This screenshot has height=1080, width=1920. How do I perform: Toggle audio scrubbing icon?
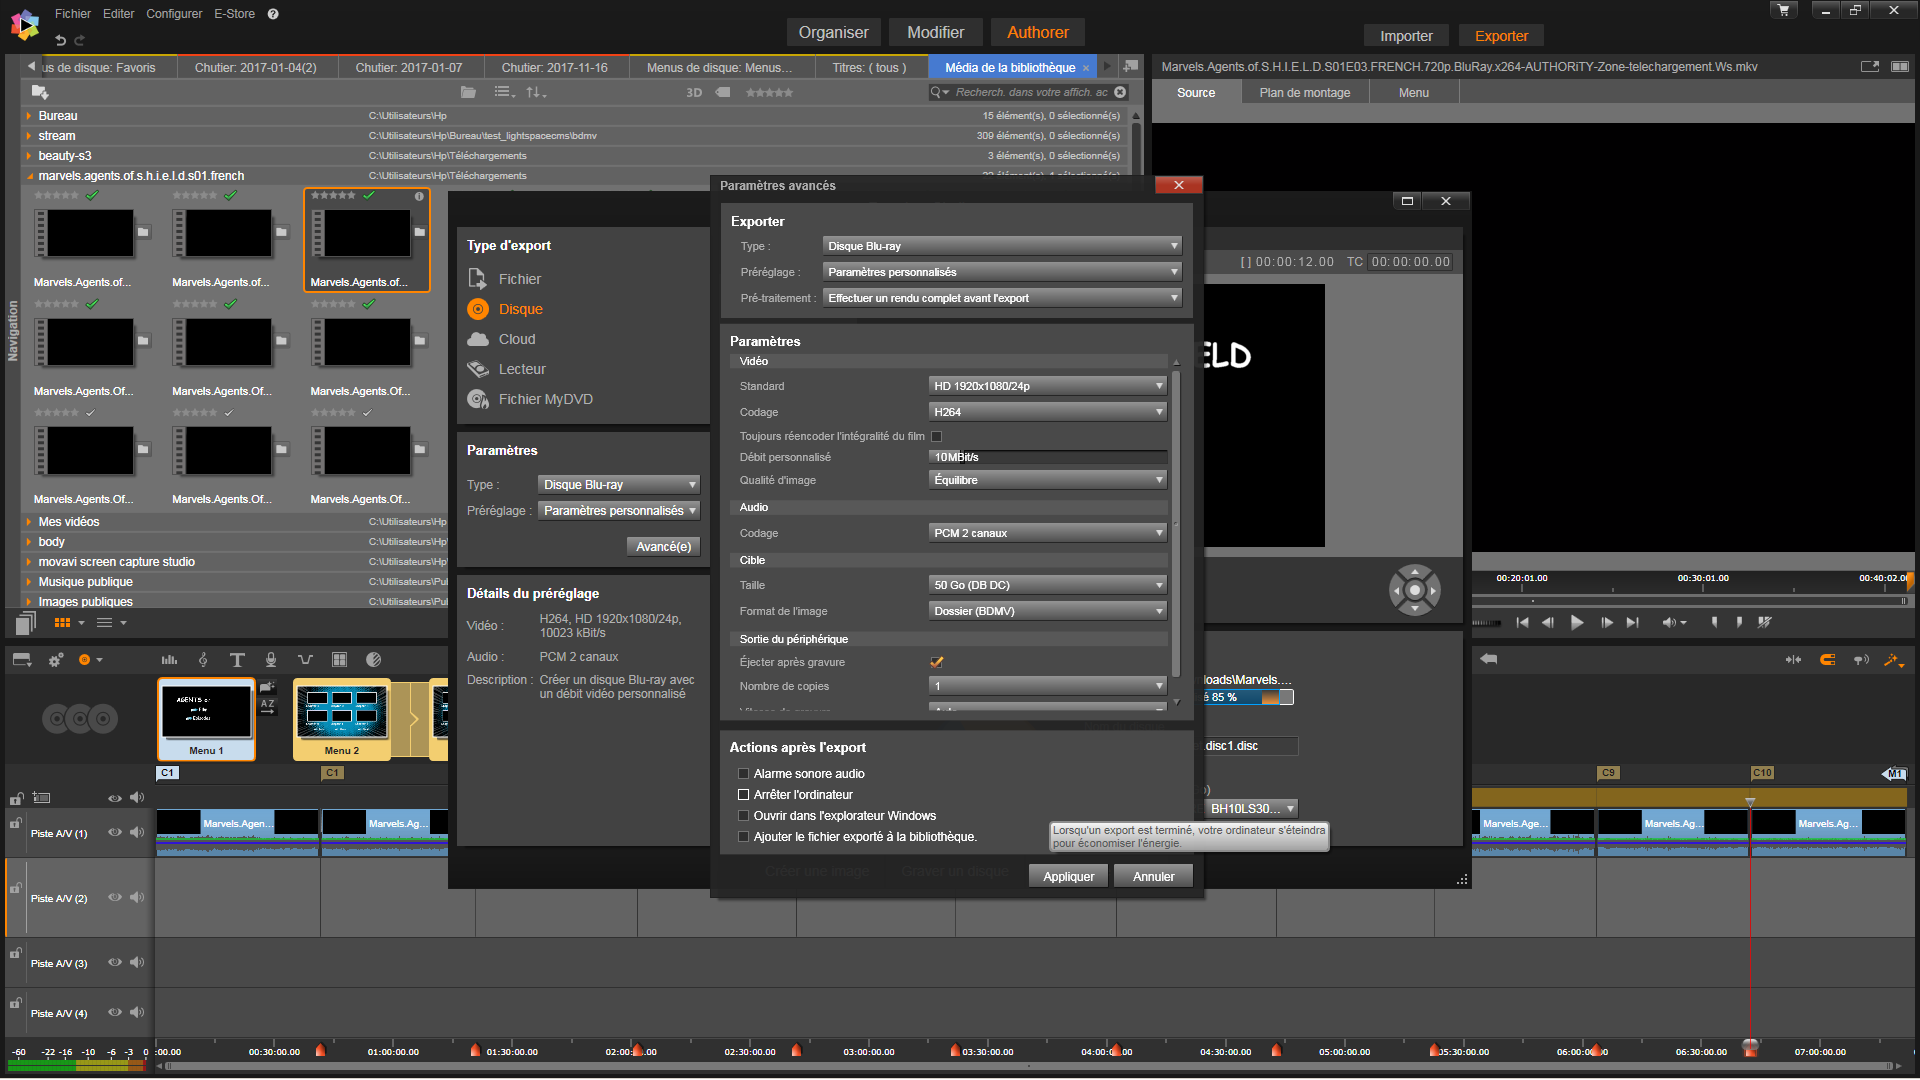(x=1861, y=660)
